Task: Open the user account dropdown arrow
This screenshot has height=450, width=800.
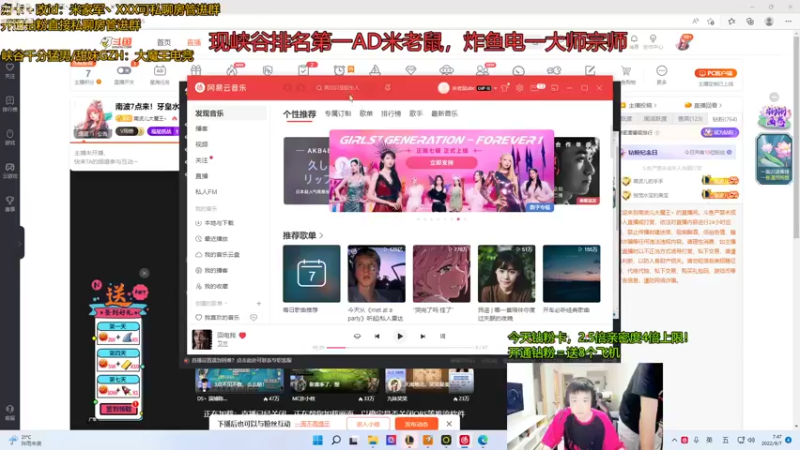Action: coord(495,88)
